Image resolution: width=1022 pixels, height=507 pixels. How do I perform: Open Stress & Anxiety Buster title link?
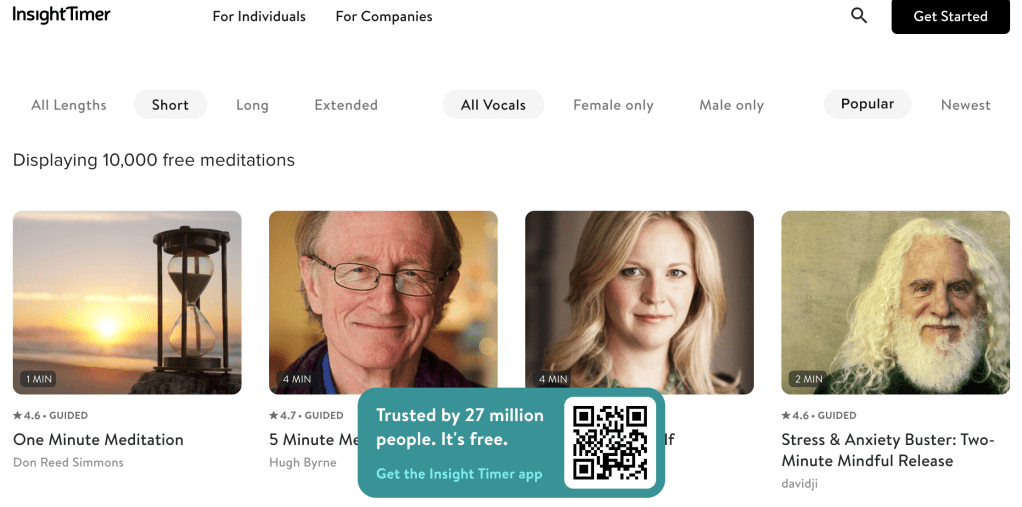(x=888, y=450)
